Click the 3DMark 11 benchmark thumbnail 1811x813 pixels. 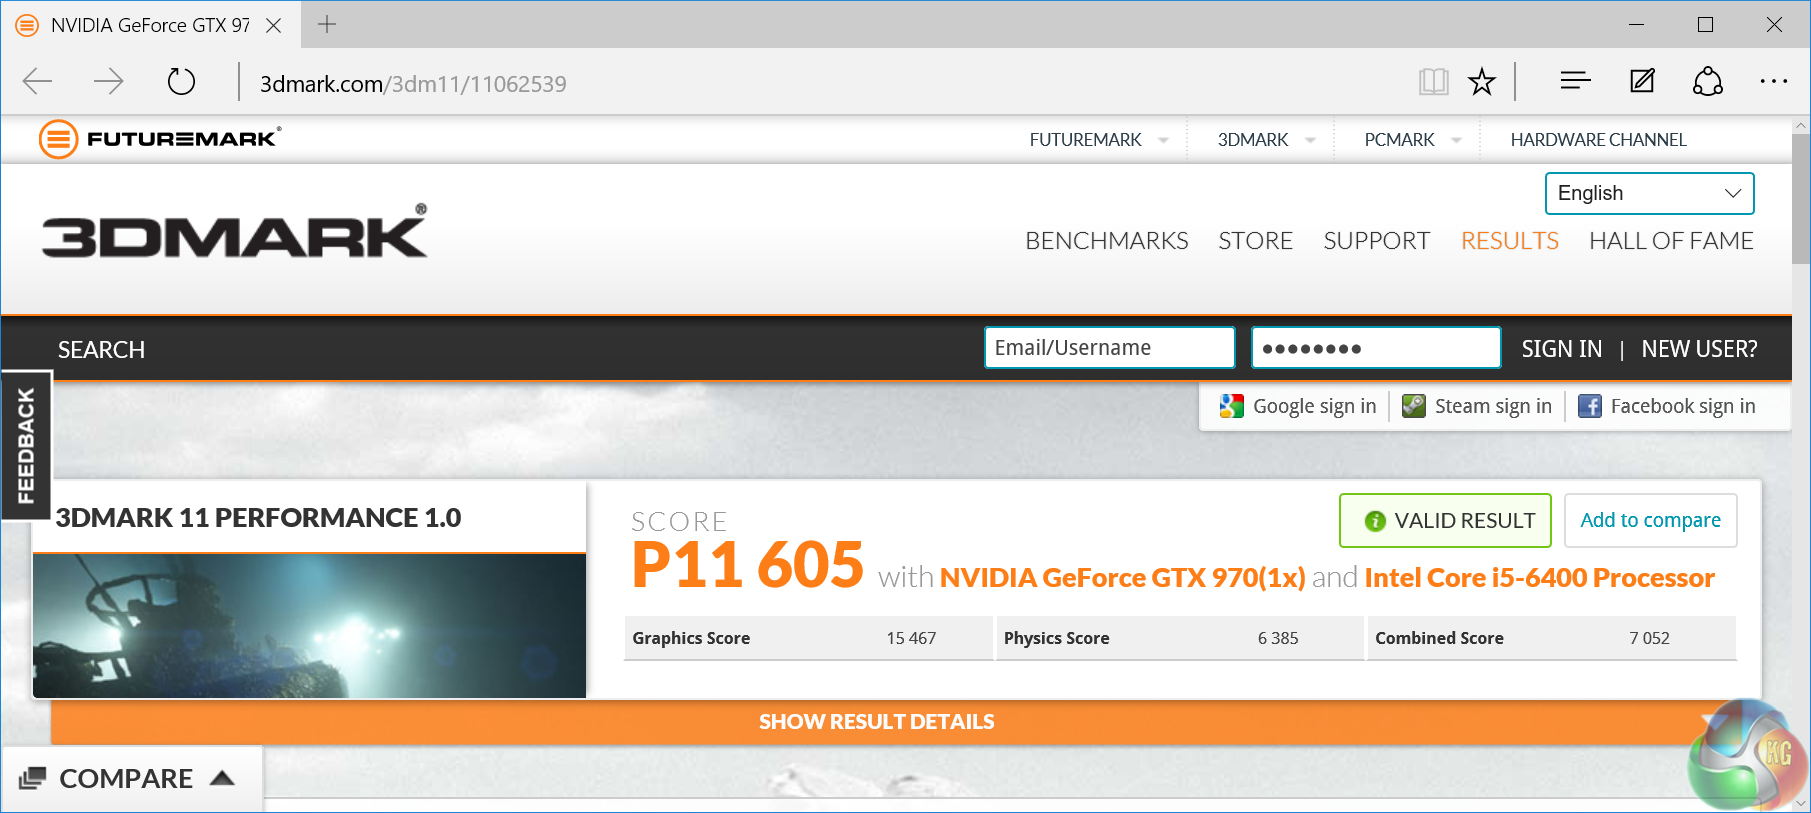(309, 626)
